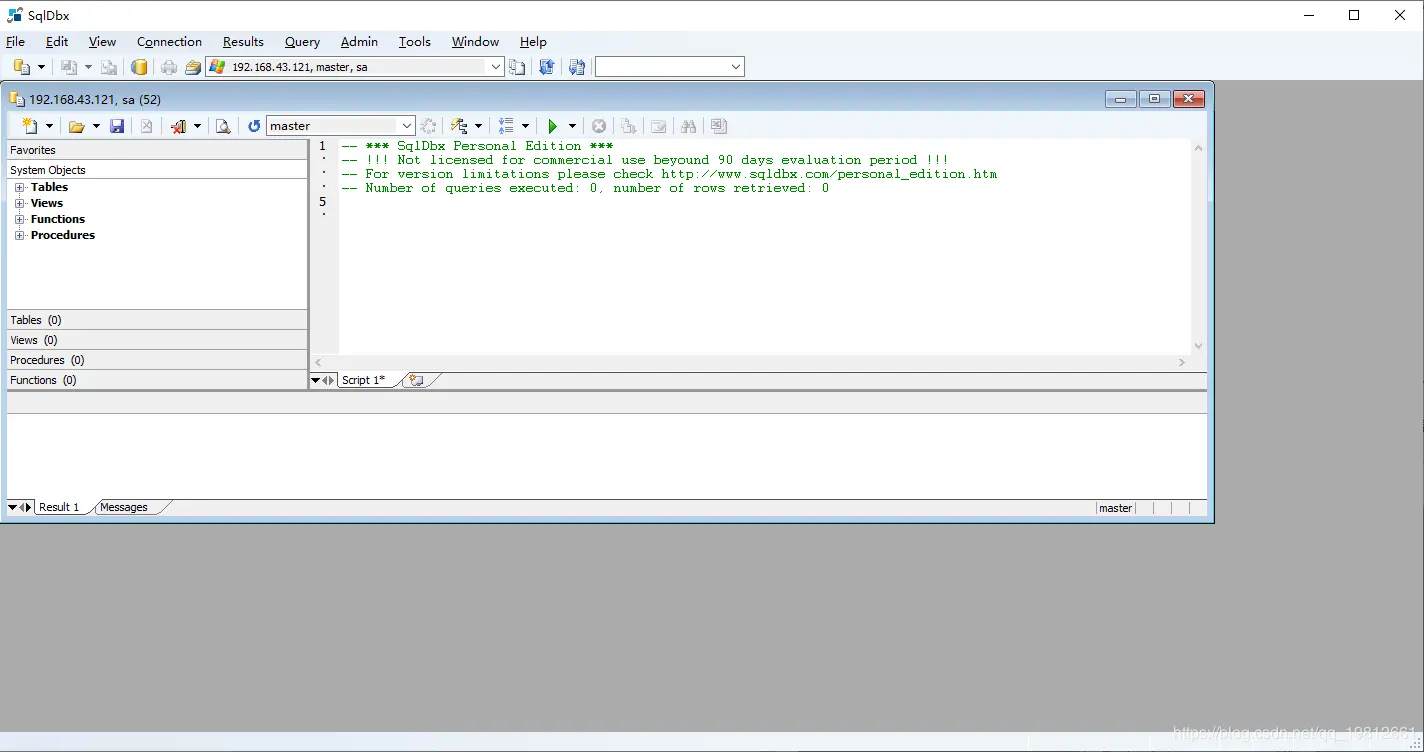Image resolution: width=1424 pixels, height=752 pixels.
Task: Expand the Functions tree node
Action: [x=20, y=219]
